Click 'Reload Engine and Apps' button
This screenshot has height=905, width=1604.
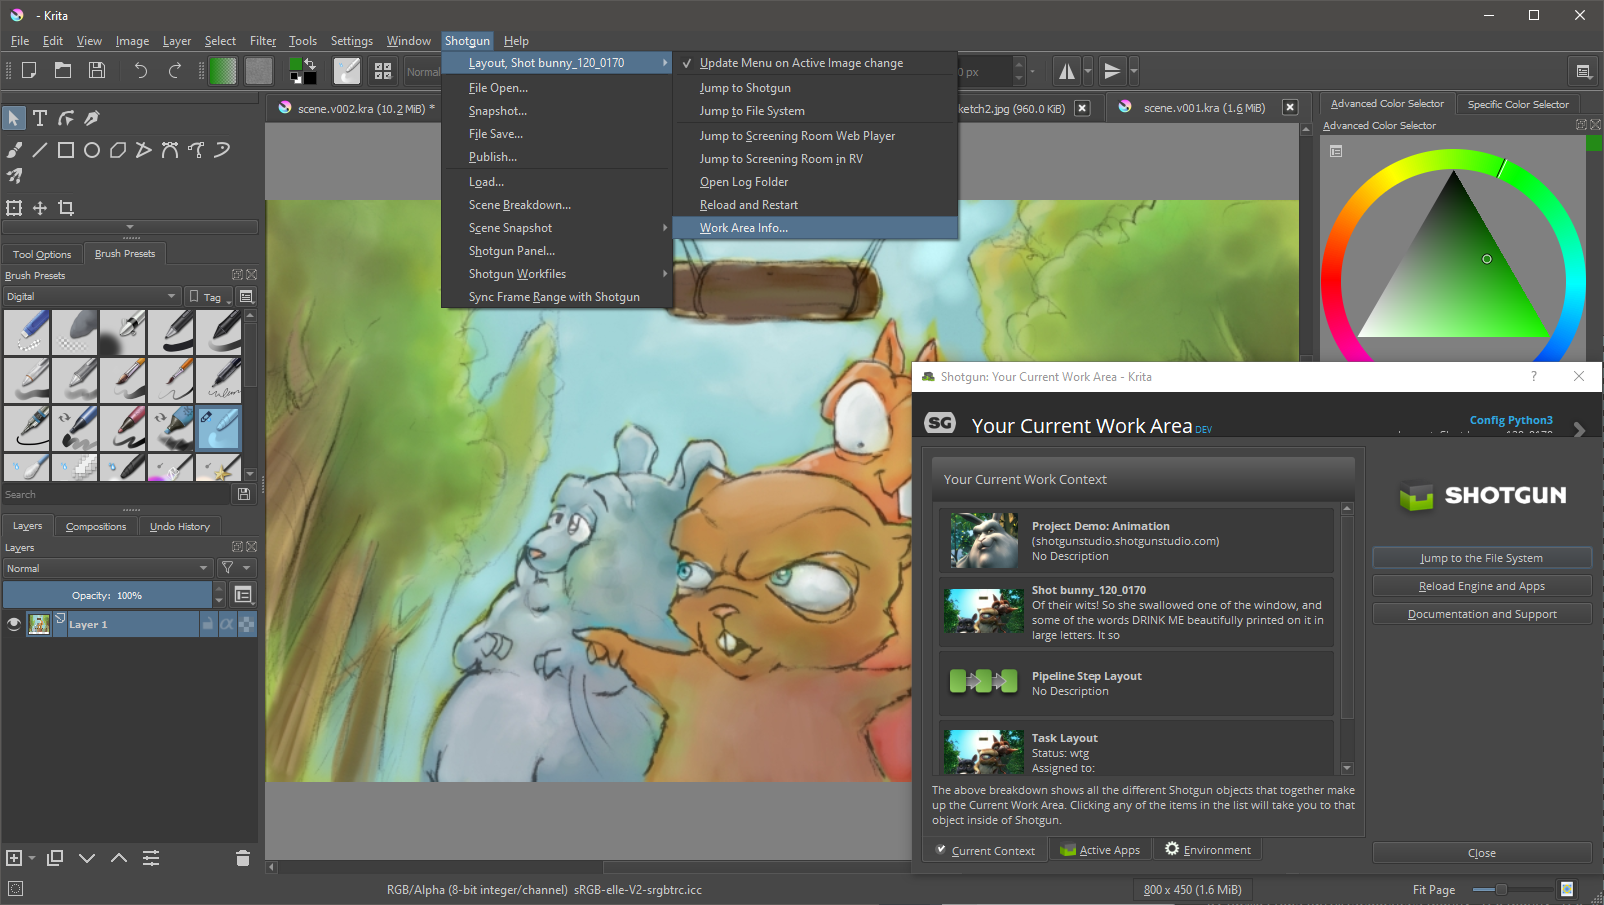tap(1481, 586)
